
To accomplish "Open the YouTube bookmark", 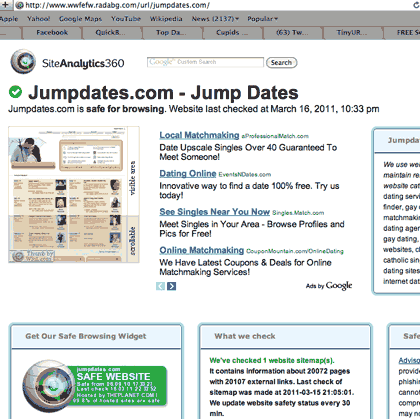I will 126,19.
